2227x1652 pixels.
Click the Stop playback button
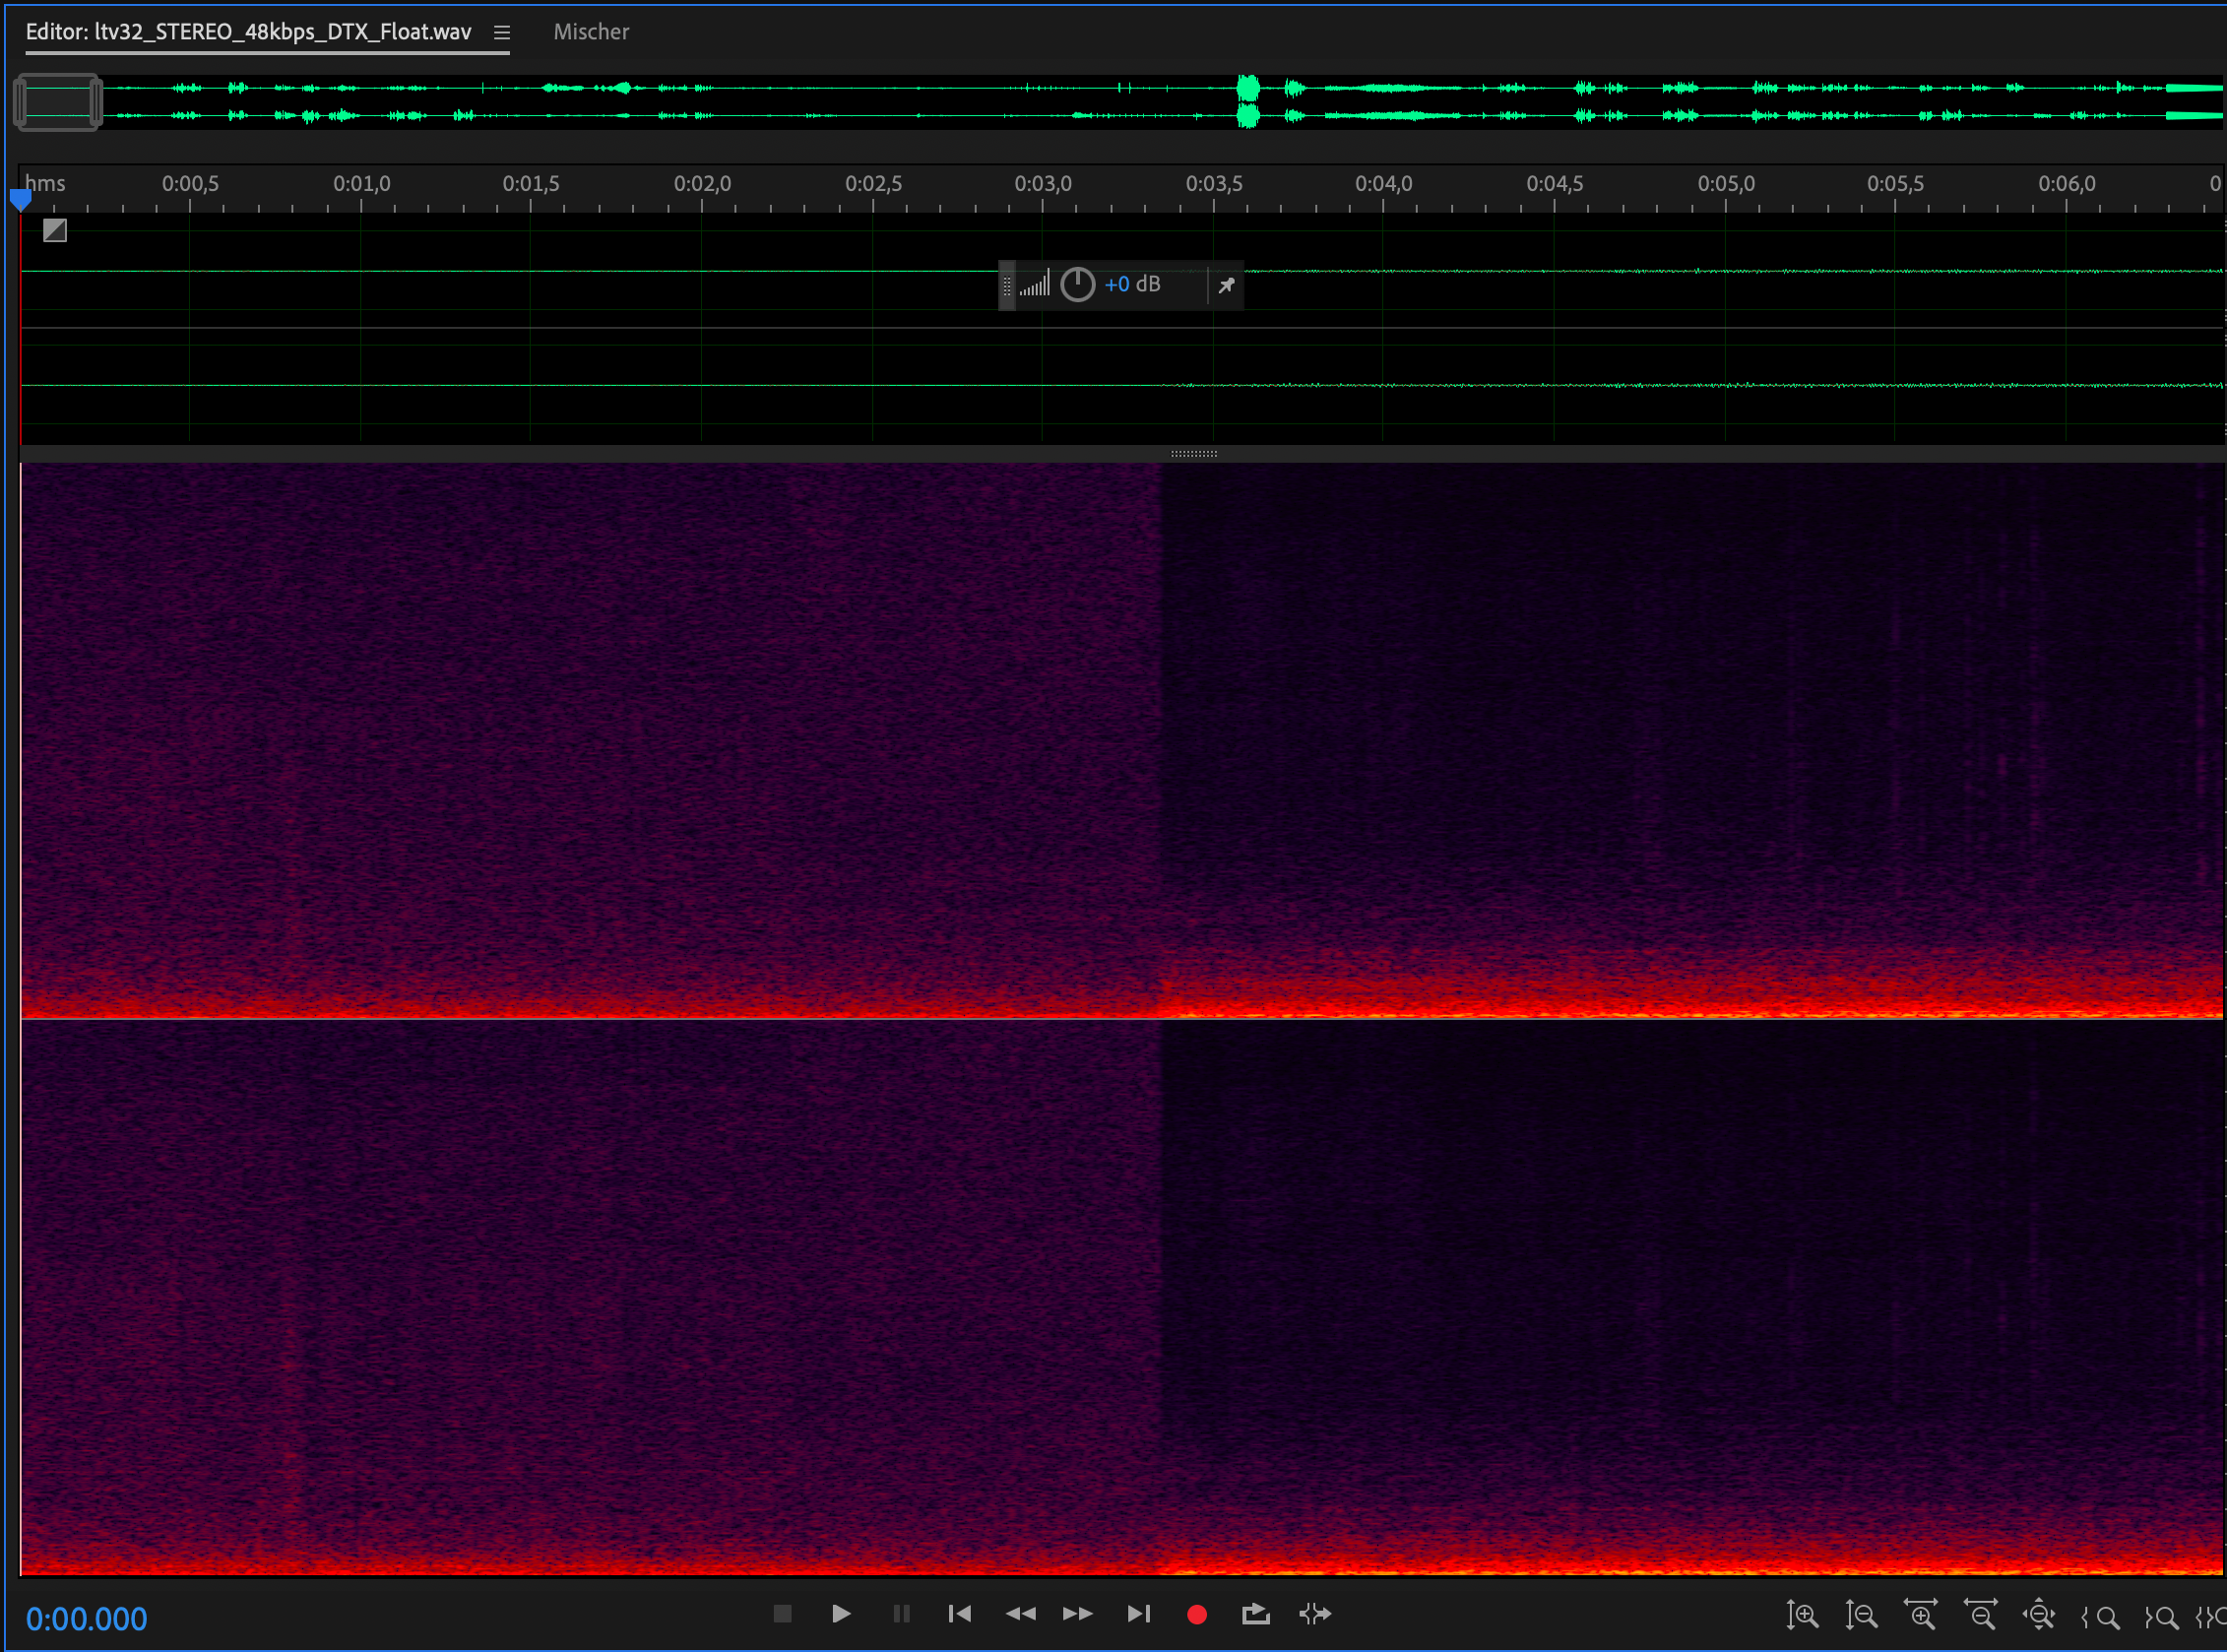pos(782,1614)
